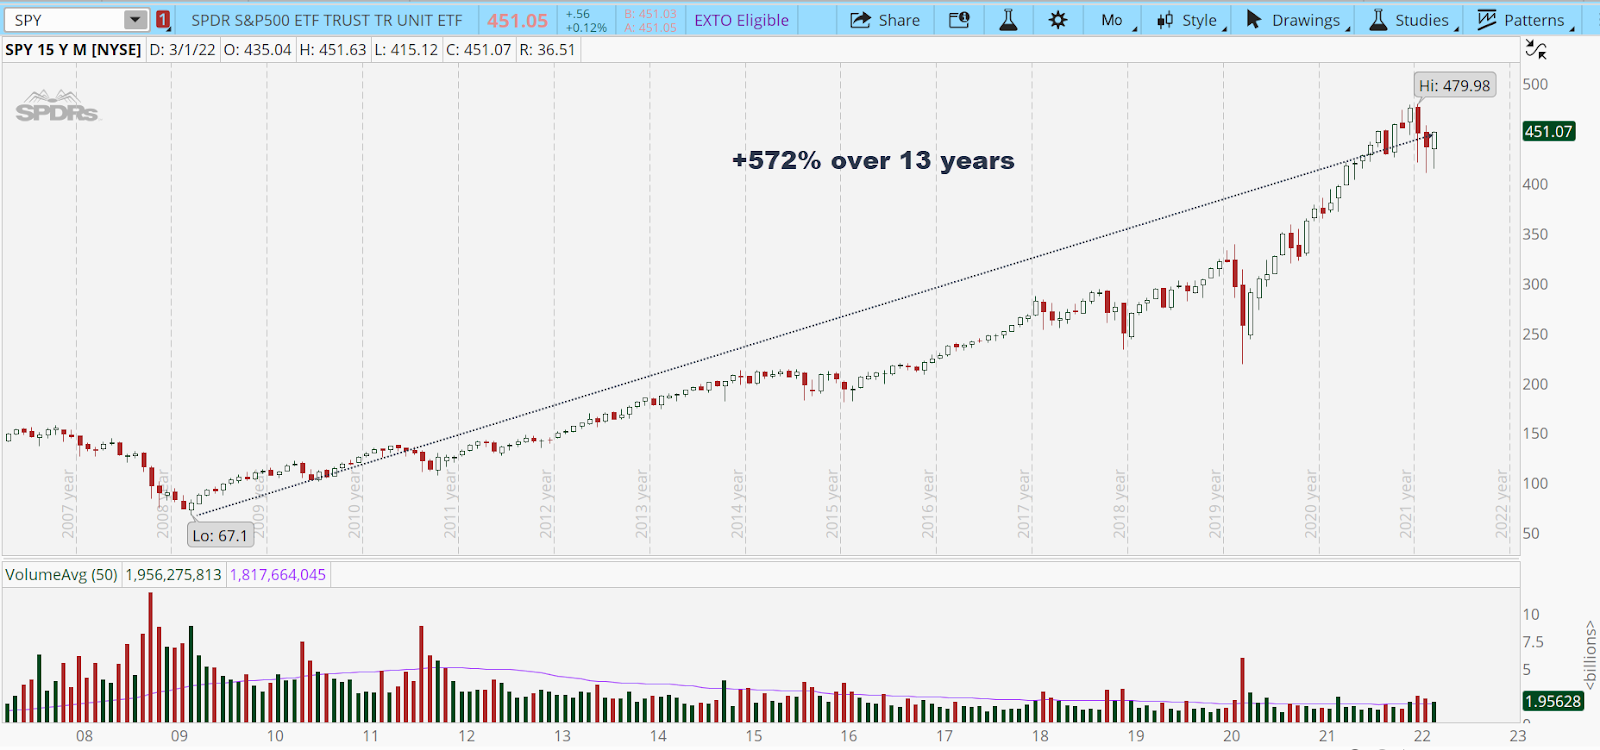Click the Patterns chart icon
Viewport: 1600px width, 750px height.
(x=1487, y=20)
